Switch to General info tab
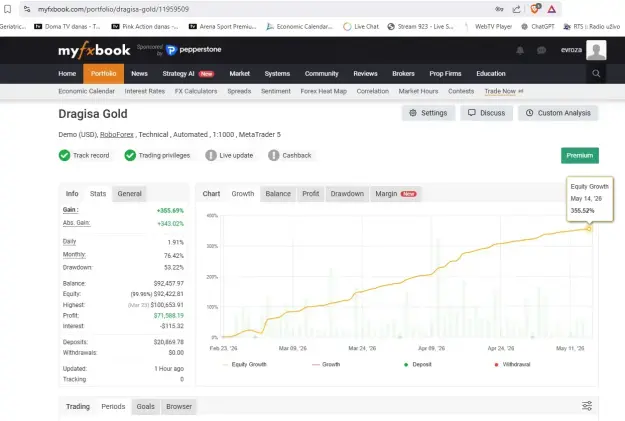 pyautogui.click(x=130, y=194)
